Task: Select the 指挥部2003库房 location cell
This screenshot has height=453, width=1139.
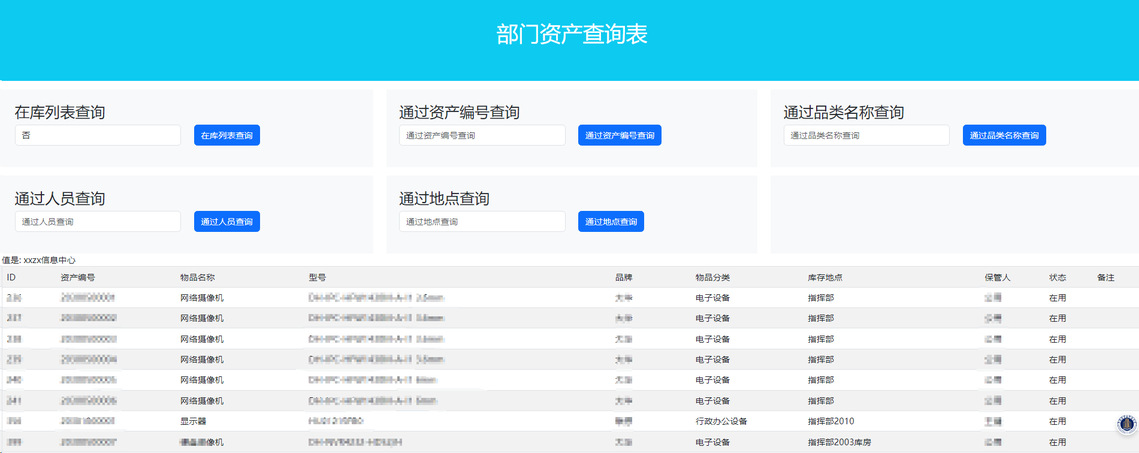Action: click(x=839, y=441)
